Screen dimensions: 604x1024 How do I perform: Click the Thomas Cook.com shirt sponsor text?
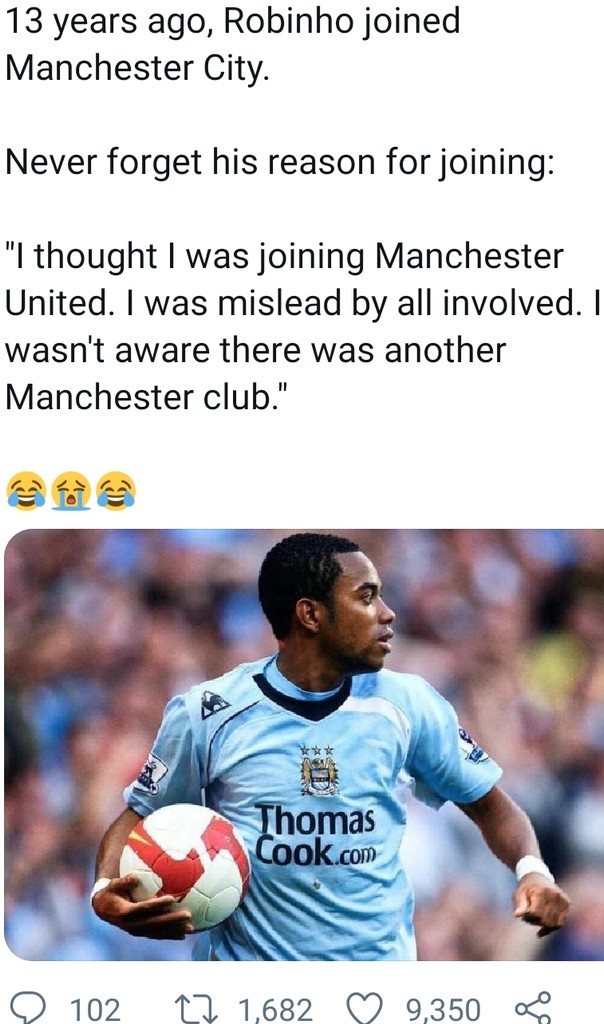(x=316, y=836)
